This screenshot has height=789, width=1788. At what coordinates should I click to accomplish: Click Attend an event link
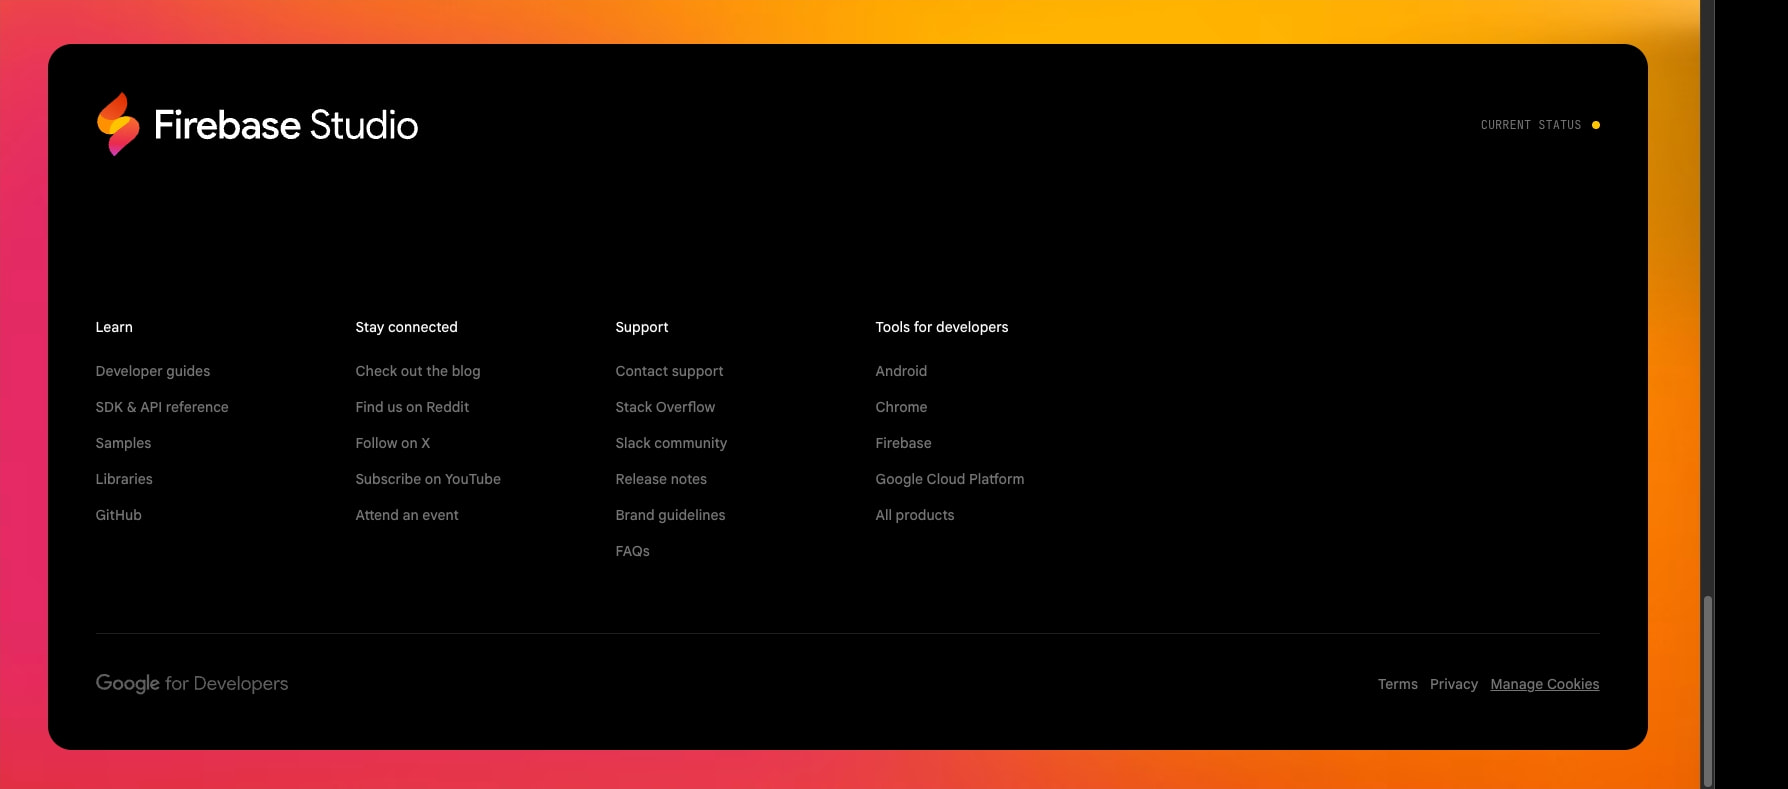[x=407, y=515]
